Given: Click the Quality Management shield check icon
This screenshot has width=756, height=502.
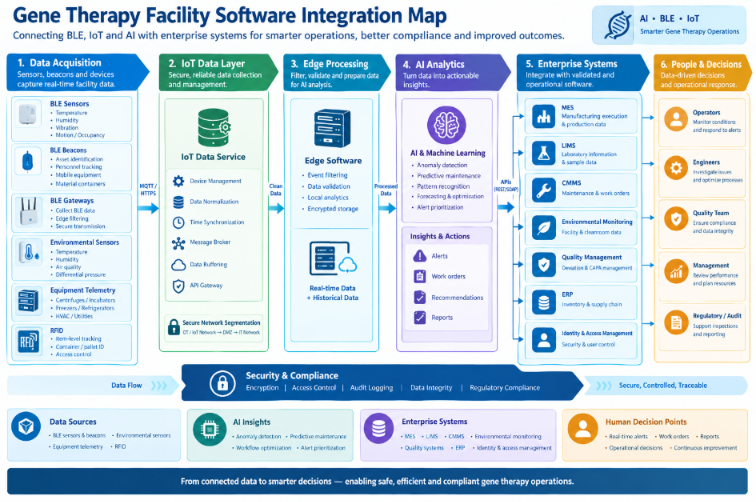Looking at the screenshot, I should click(x=544, y=265).
